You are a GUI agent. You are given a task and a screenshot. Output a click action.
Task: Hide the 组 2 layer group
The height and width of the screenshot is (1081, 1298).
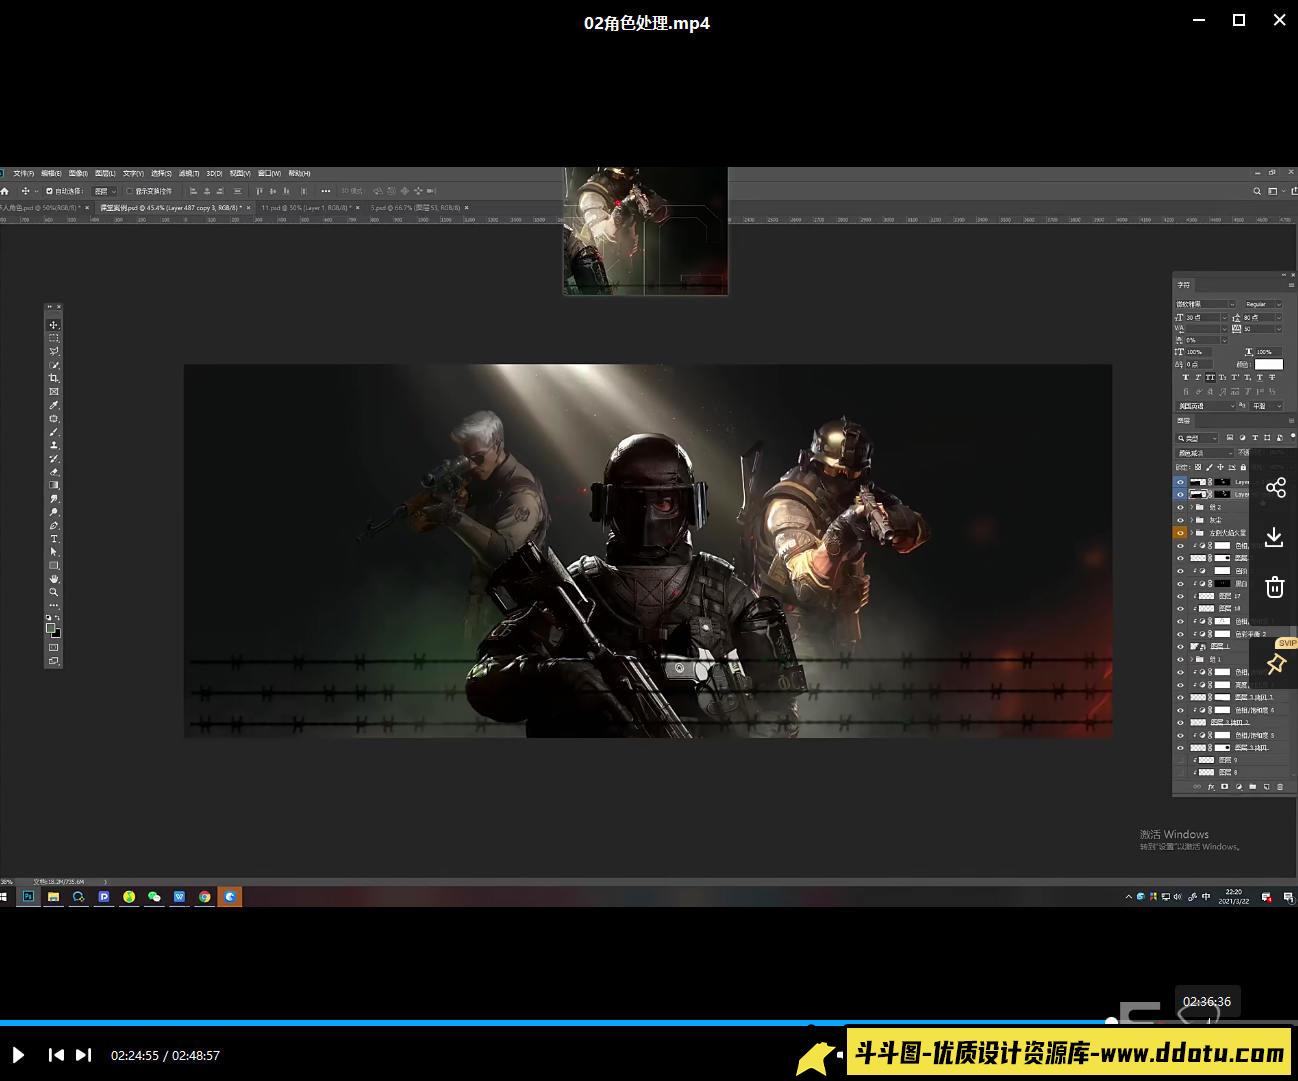pos(1180,507)
